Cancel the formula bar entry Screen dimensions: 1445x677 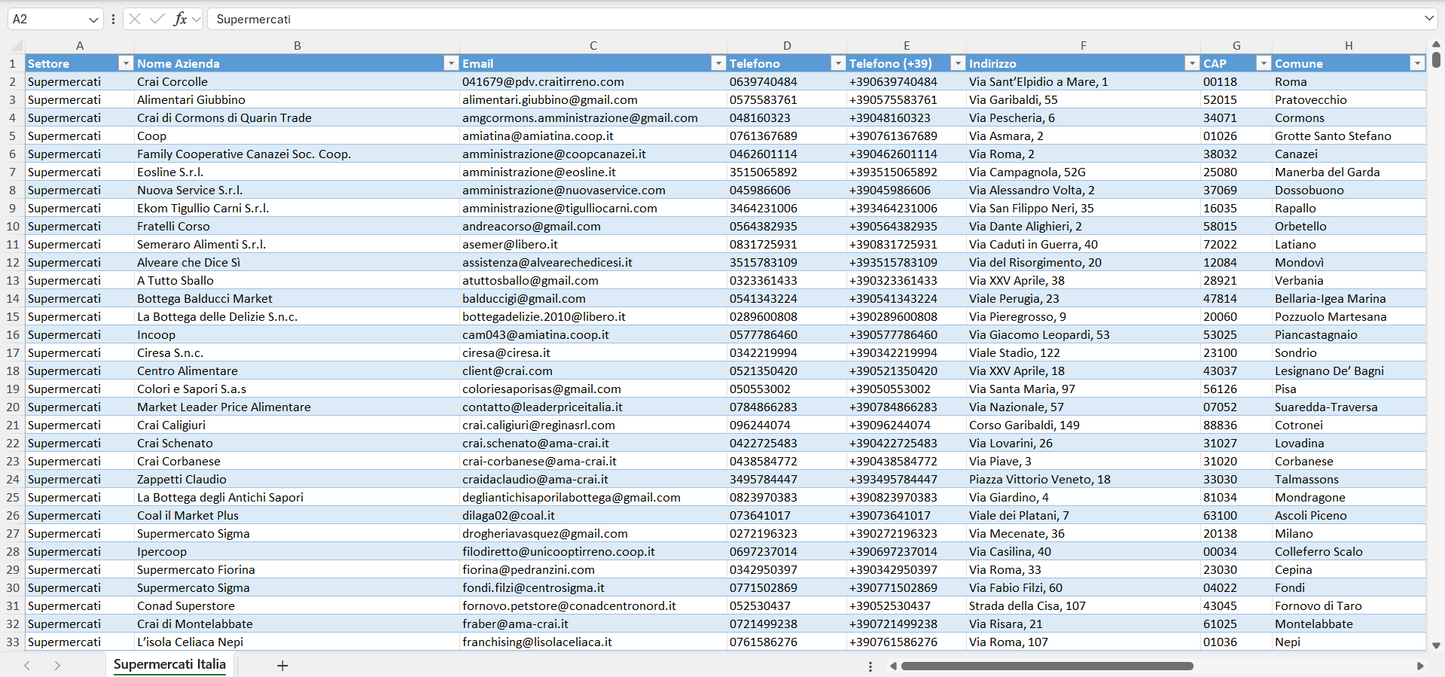point(135,19)
